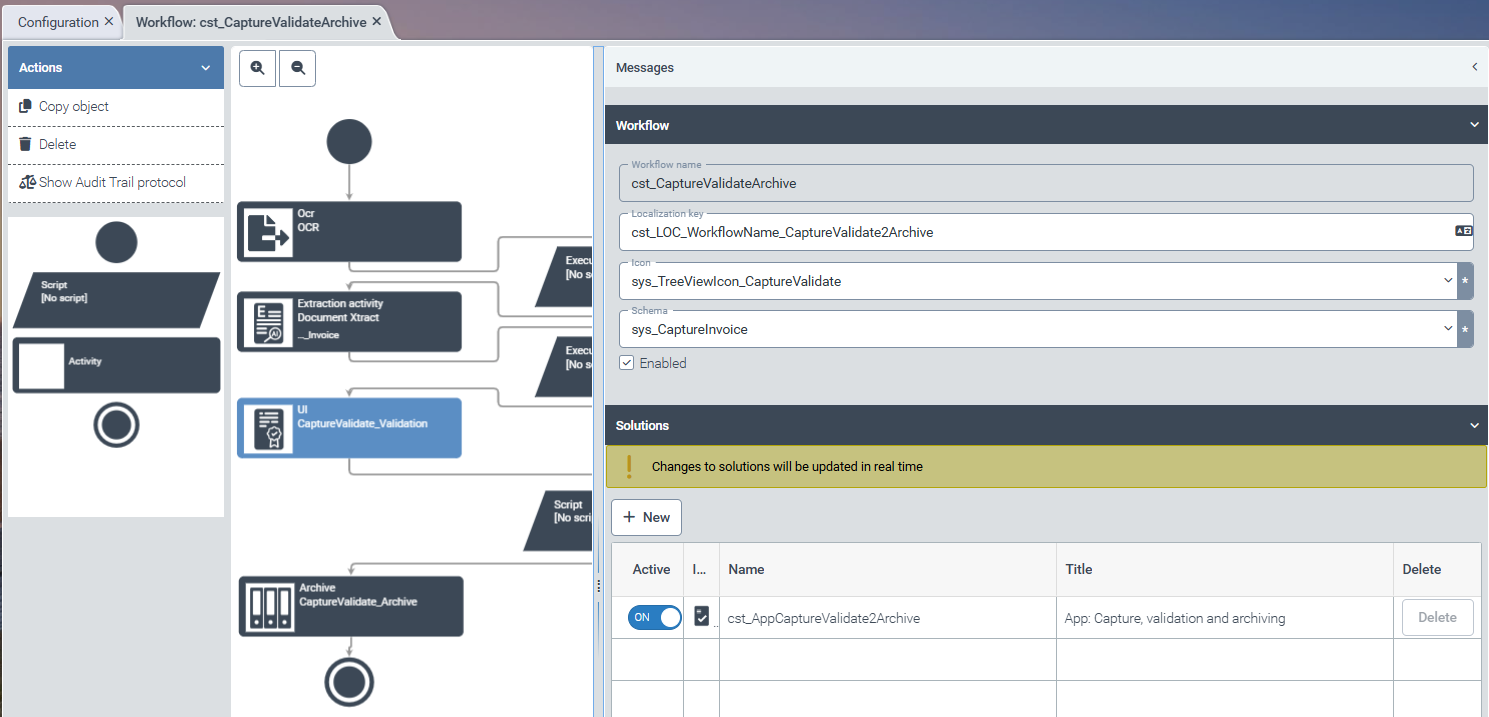This screenshot has height=717, width=1489.
Task: Click the zoom in magnifier button
Action: tap(257, 68)
